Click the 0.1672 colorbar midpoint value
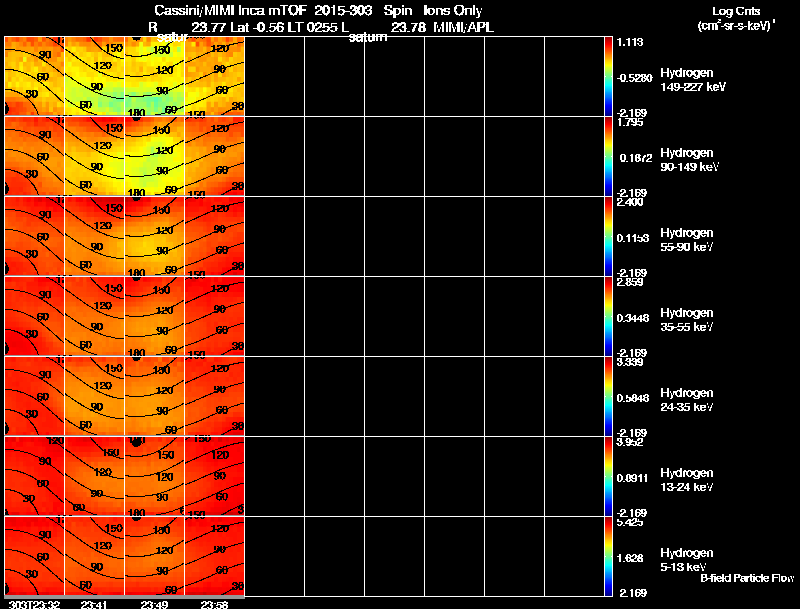The image size is (800, 609). (636, 158)
